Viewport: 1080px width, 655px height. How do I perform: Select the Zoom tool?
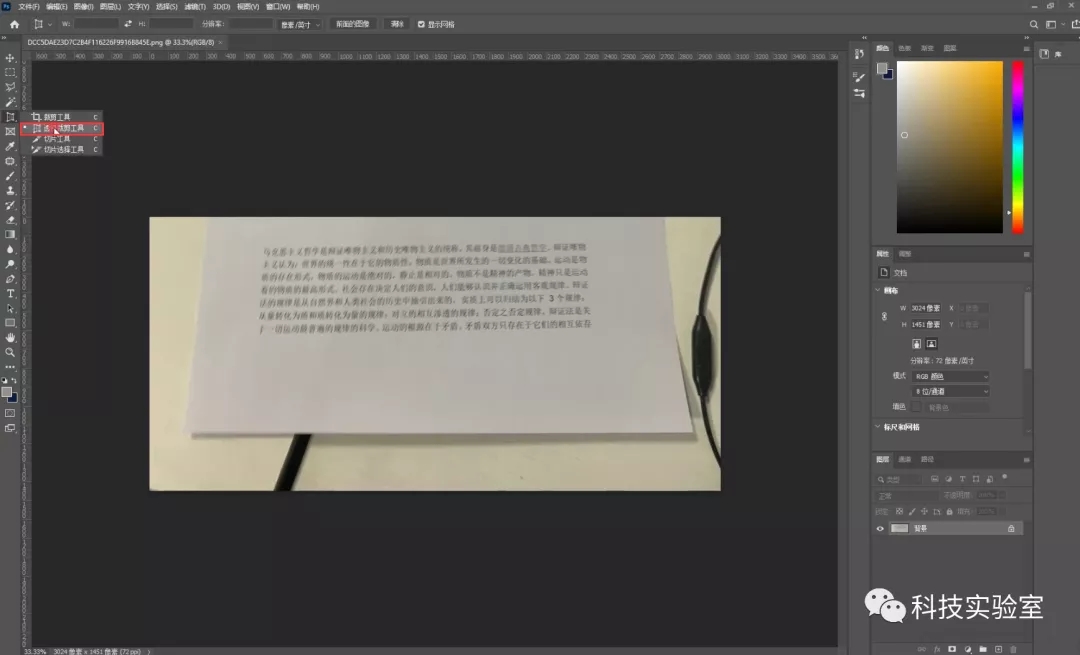(10, 352)
